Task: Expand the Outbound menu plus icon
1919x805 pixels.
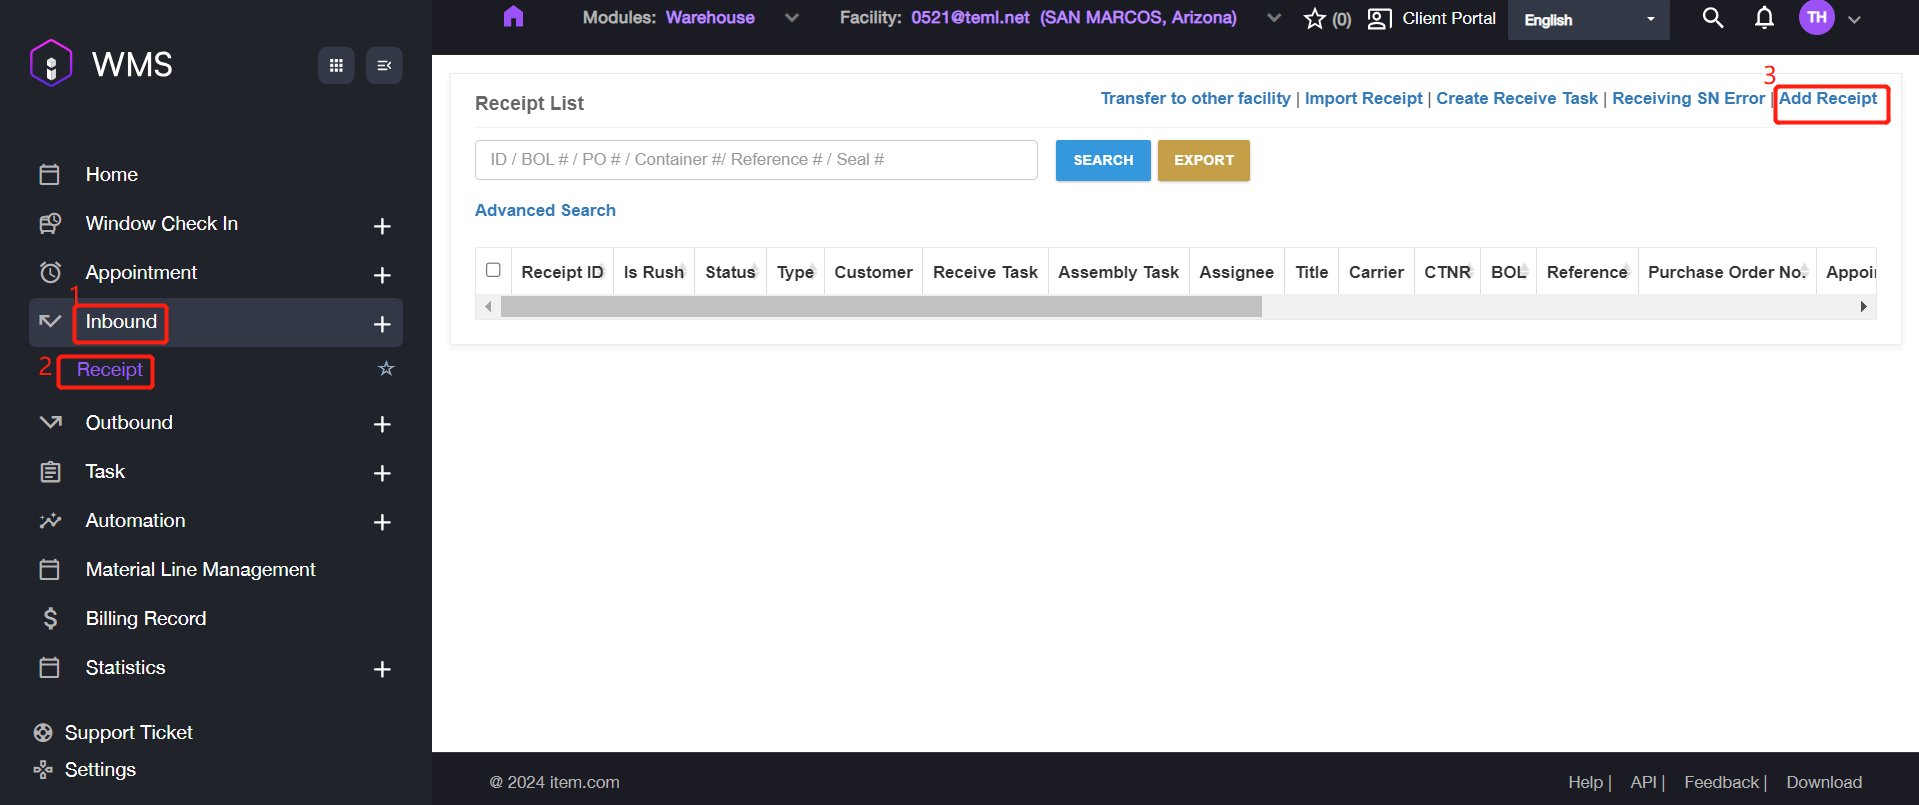Action: click(382, 424)
